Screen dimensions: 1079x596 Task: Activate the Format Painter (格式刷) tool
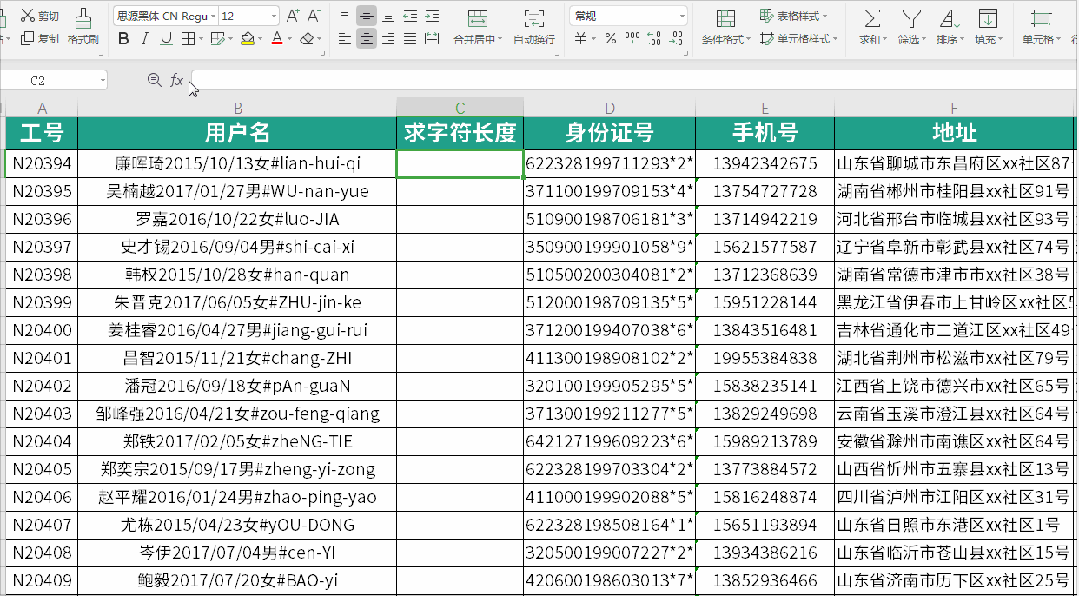click(83, 26)
